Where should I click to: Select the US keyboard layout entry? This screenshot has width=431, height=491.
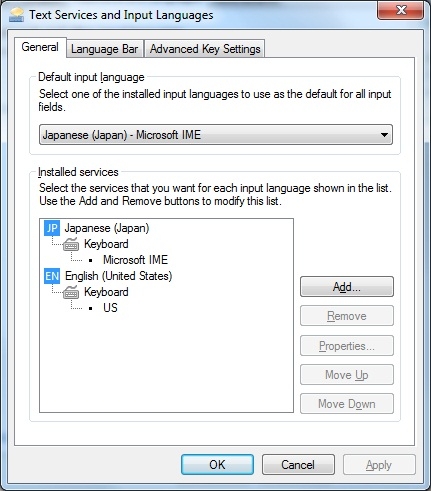(x=110, y=308)
